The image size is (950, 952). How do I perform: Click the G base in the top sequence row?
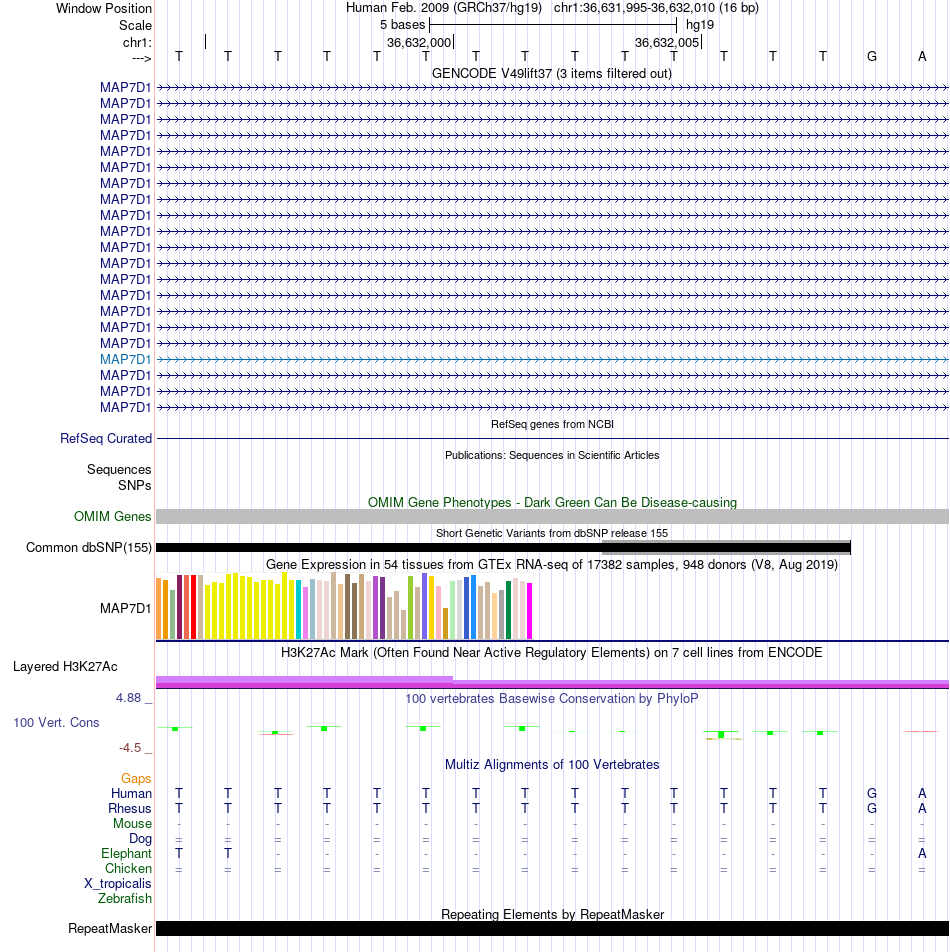872,56
